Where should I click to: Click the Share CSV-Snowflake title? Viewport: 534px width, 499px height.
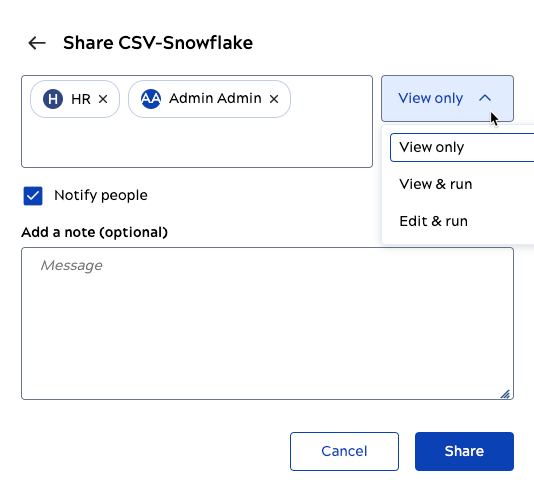tap(158, 43)
